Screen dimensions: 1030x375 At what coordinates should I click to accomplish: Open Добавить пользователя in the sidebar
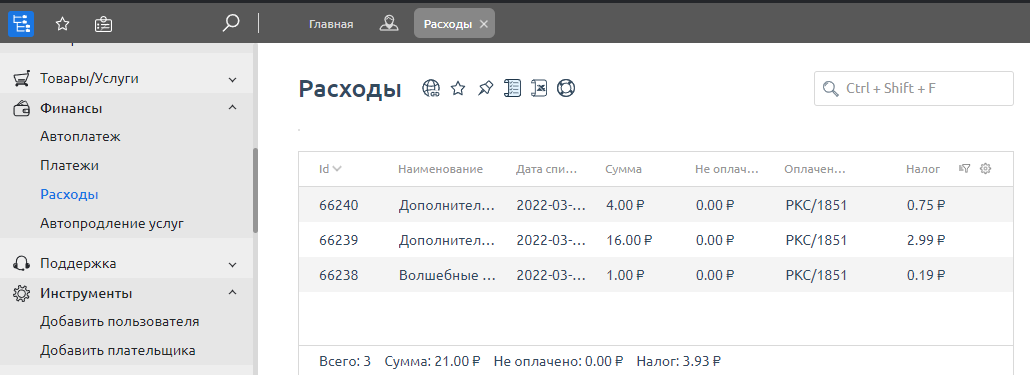120,322
